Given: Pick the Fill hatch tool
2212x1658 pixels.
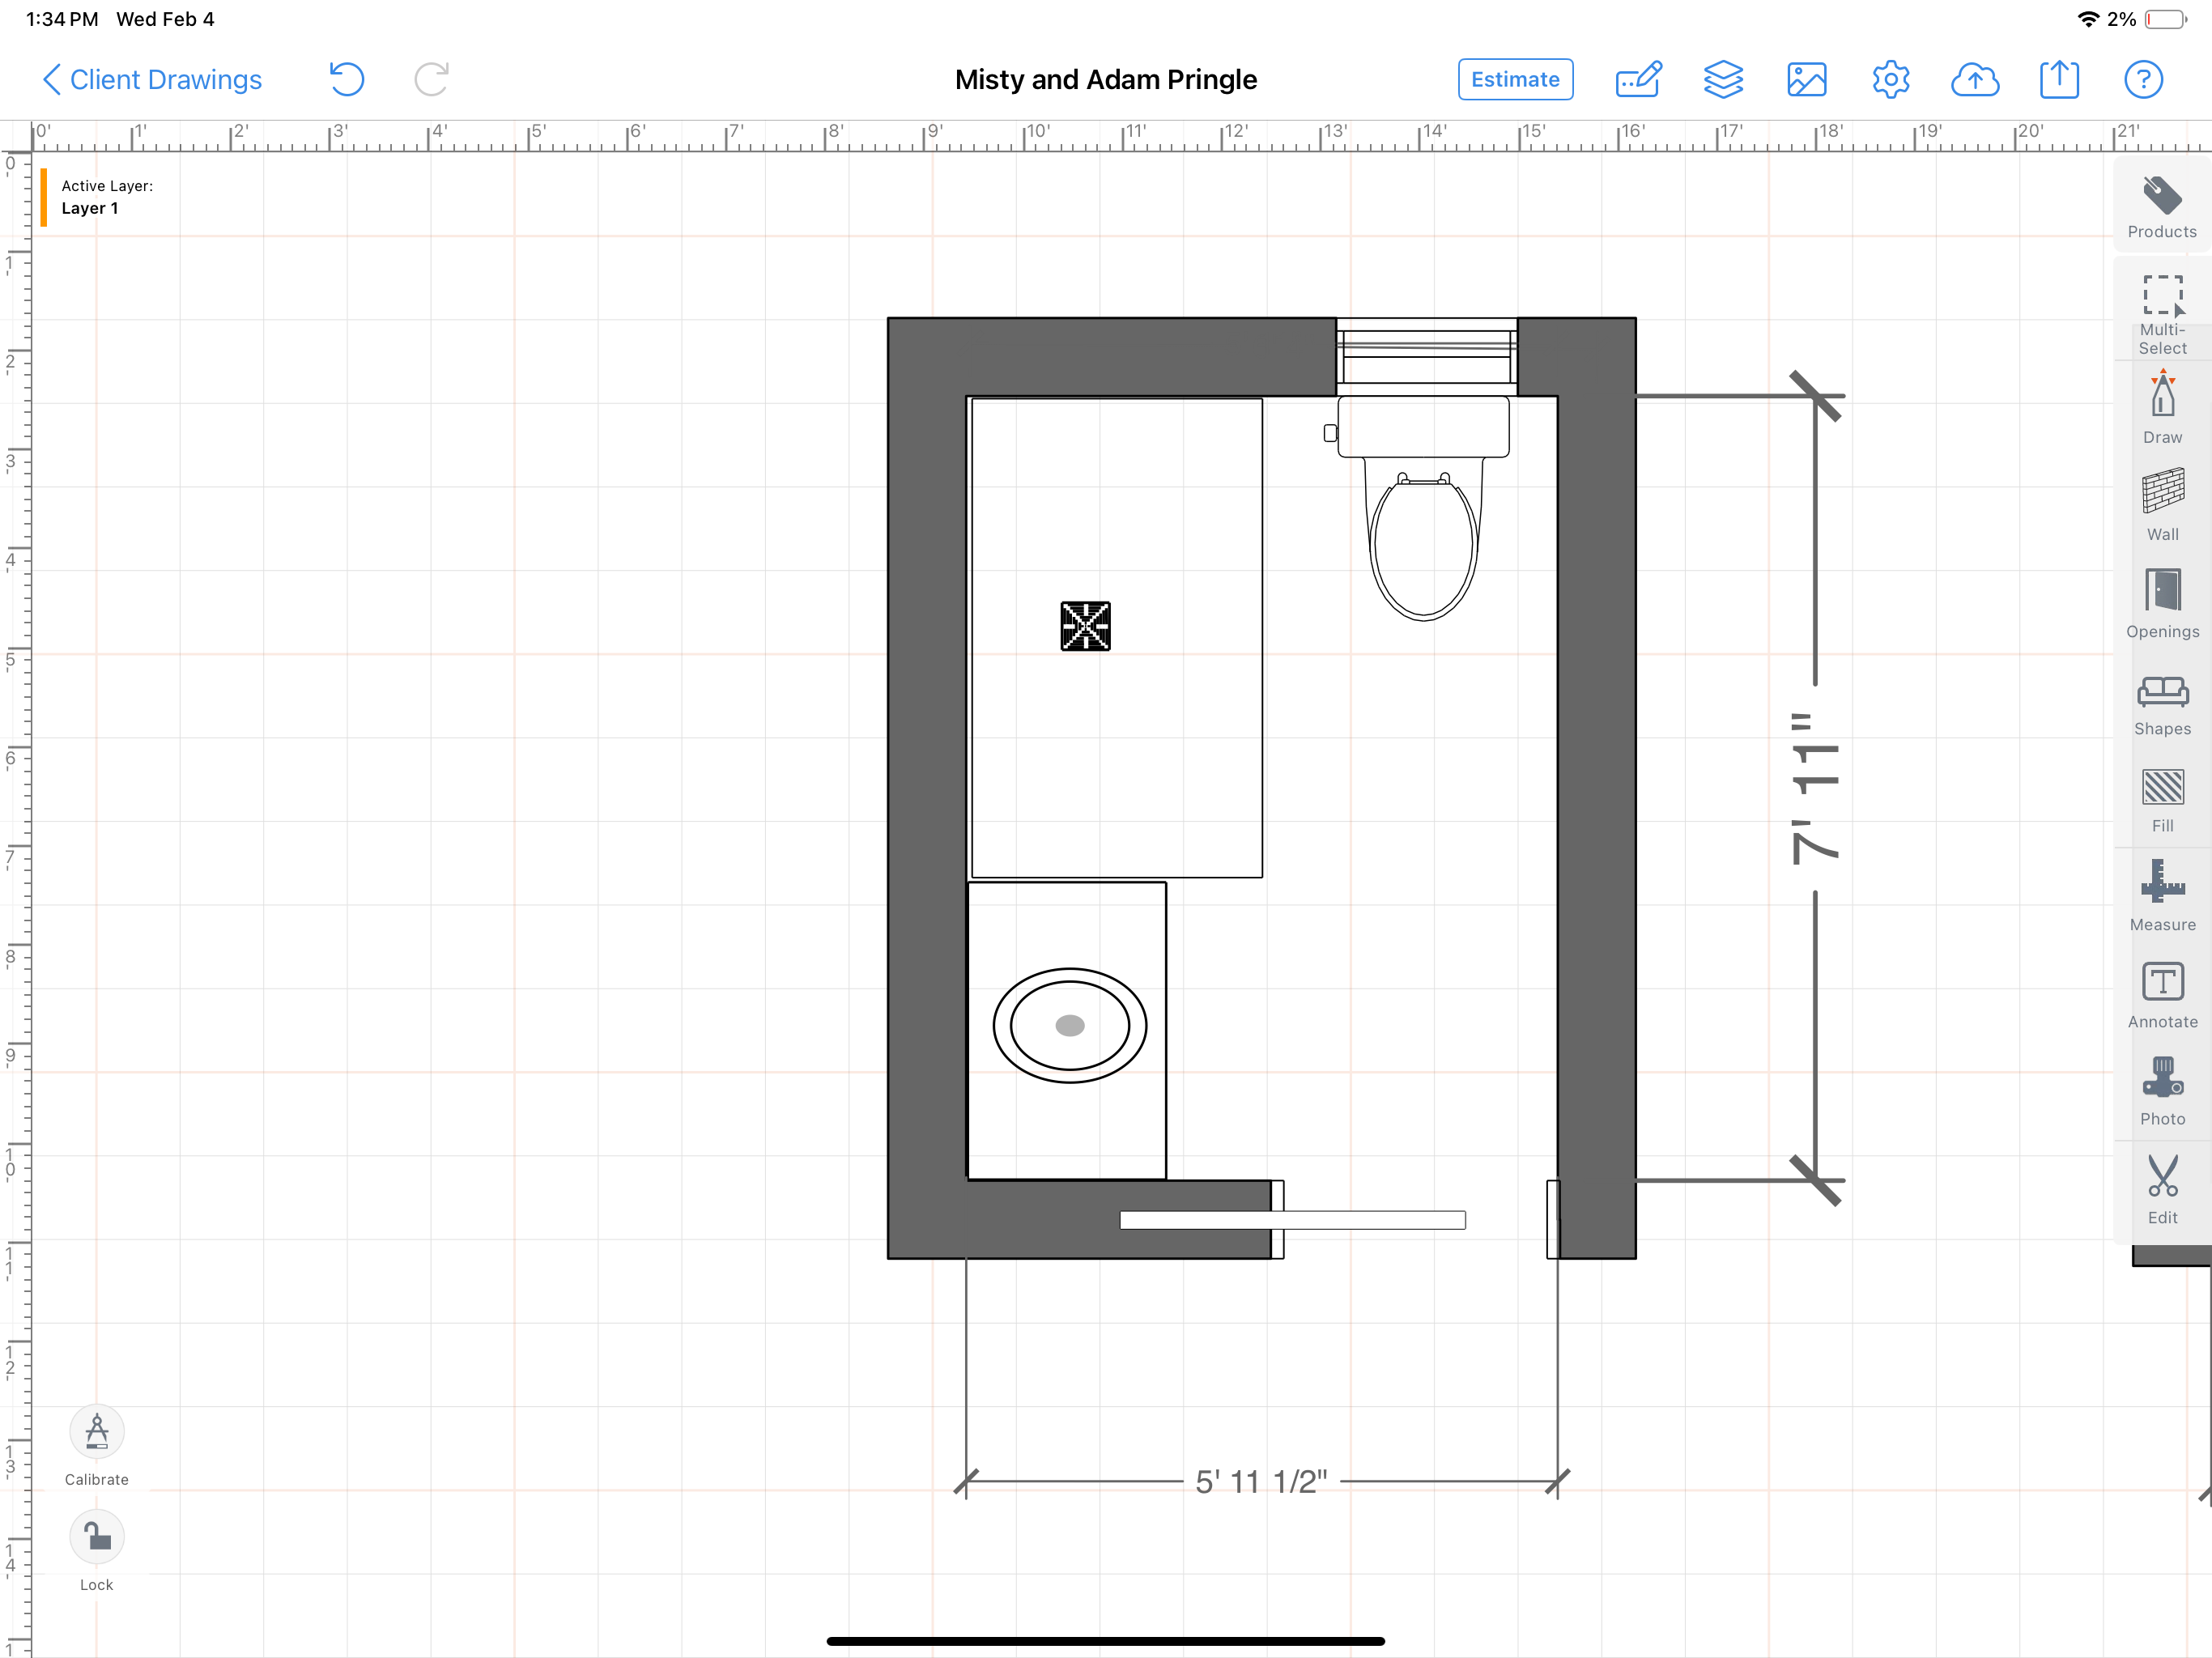Looking at the screenshot, I should tap(2161, 798).
